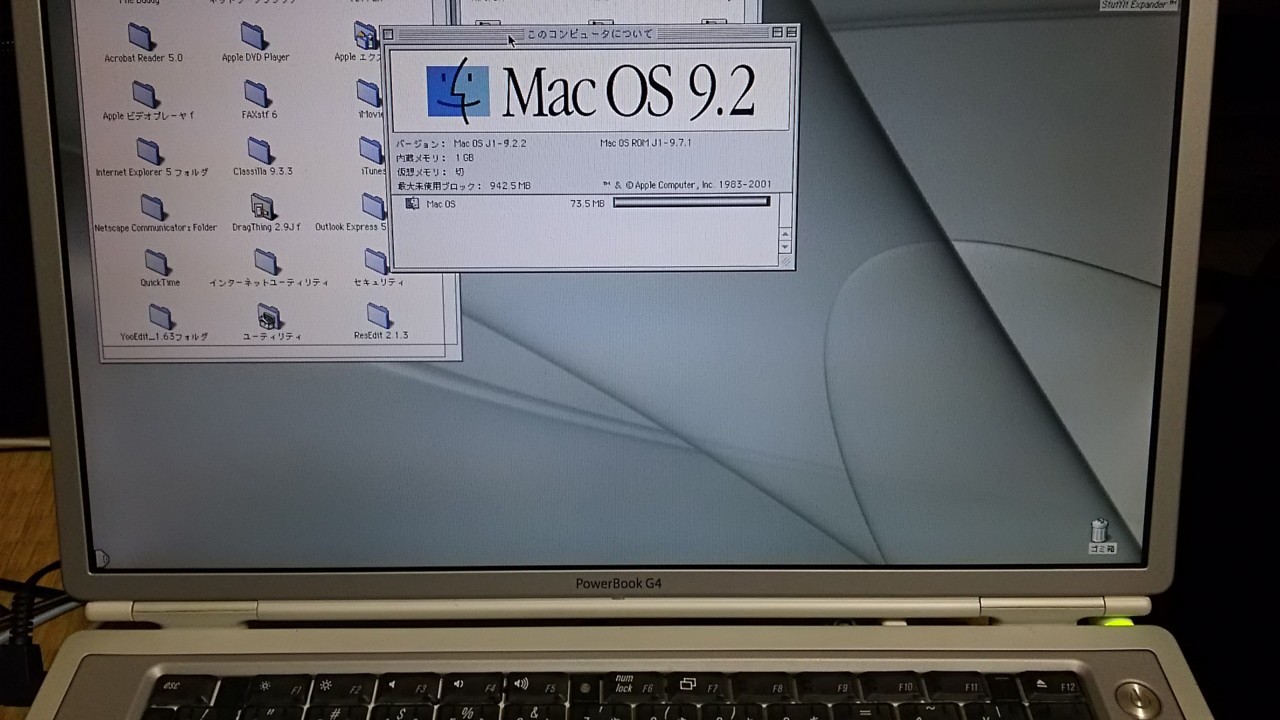The height and width of the screenshot is (720, 1280).
Task: Select the YooEdit_1.63フォルダ folder
Action: point(162,318)
